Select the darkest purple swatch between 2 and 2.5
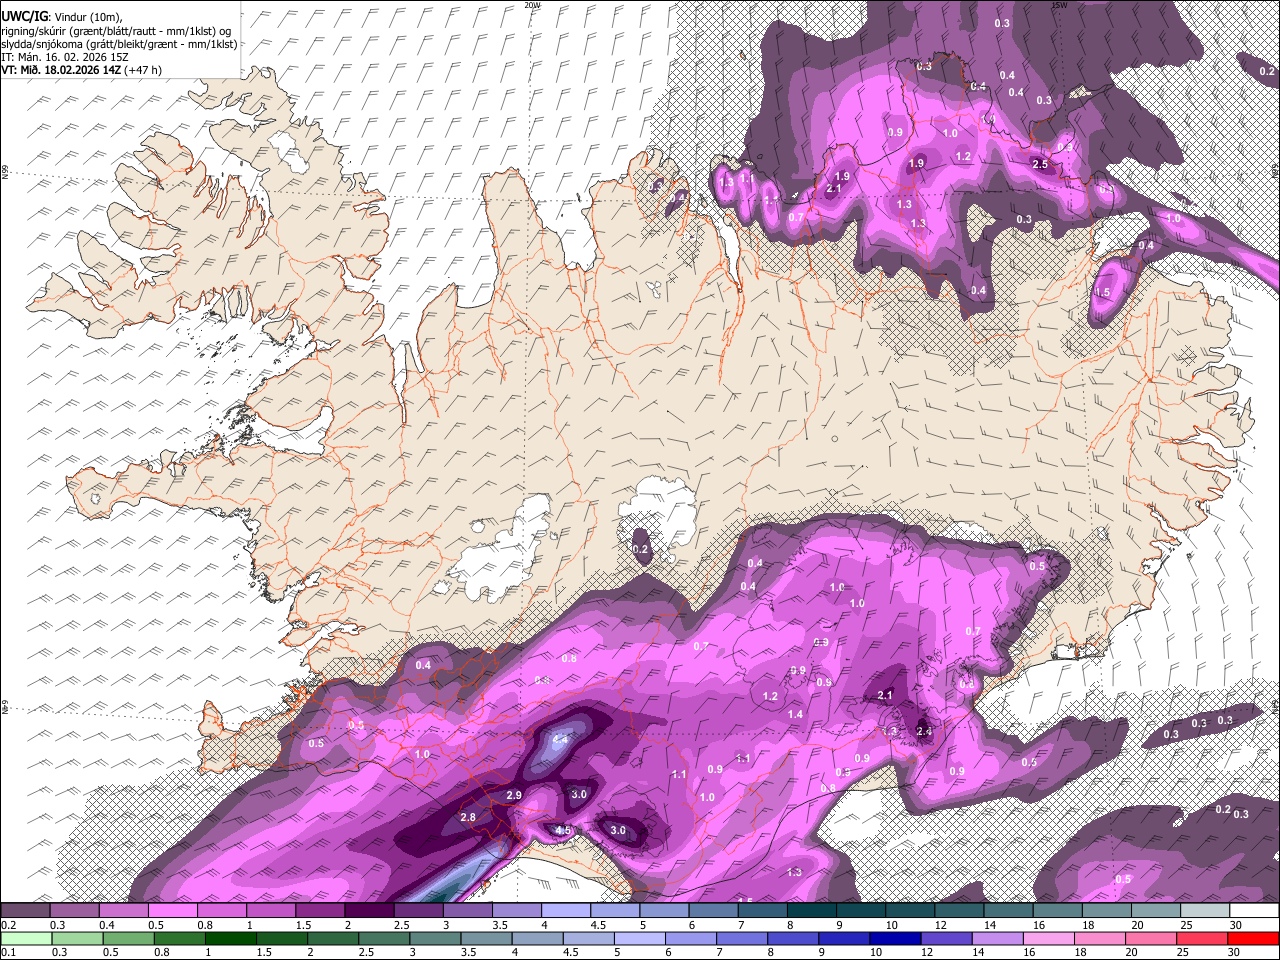 (x=369, y=910)
